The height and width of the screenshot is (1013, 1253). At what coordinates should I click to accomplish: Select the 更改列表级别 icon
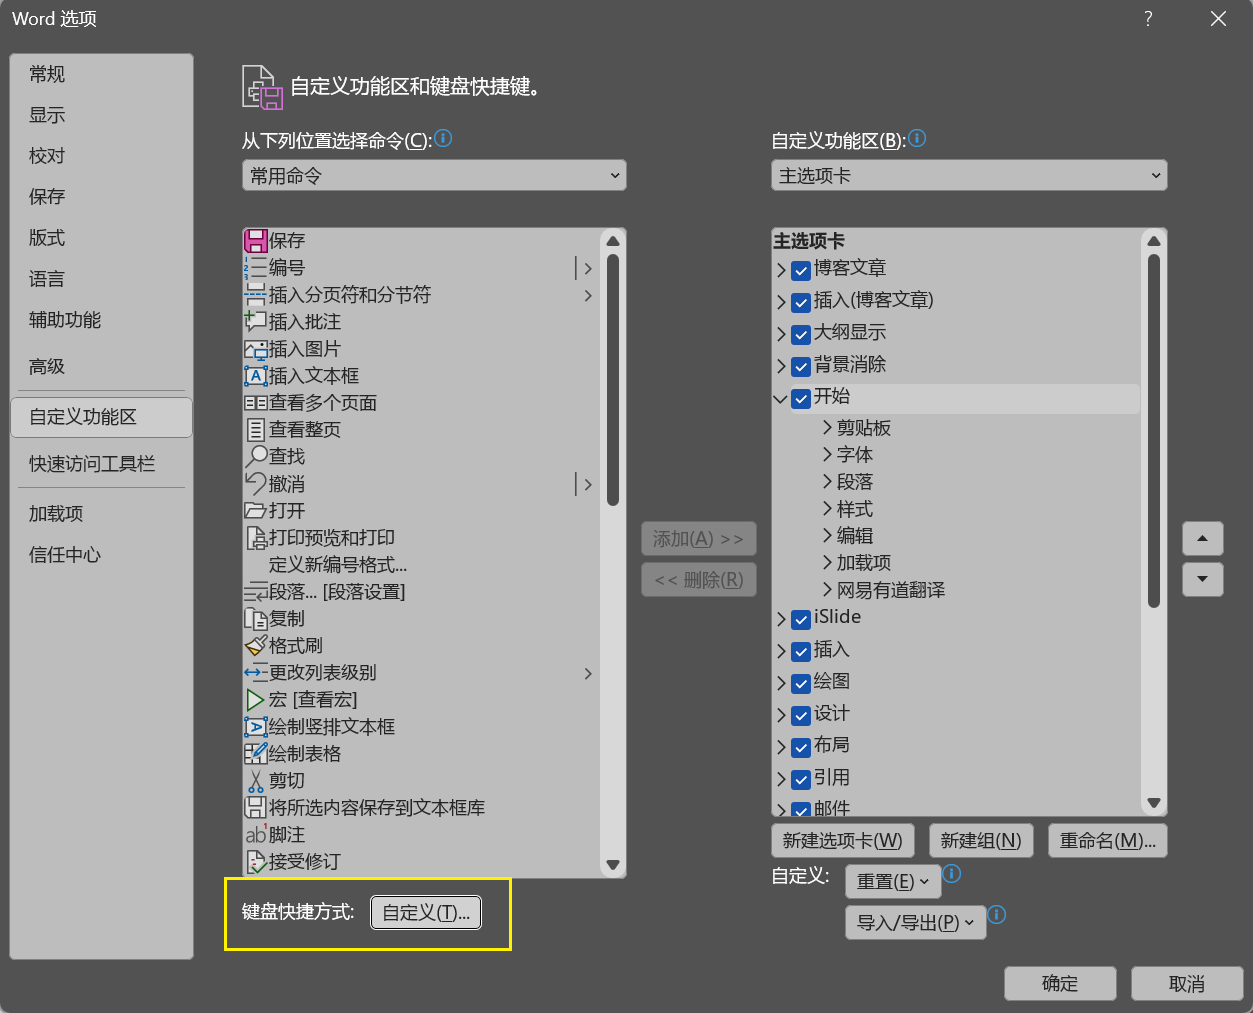point(256,673)
